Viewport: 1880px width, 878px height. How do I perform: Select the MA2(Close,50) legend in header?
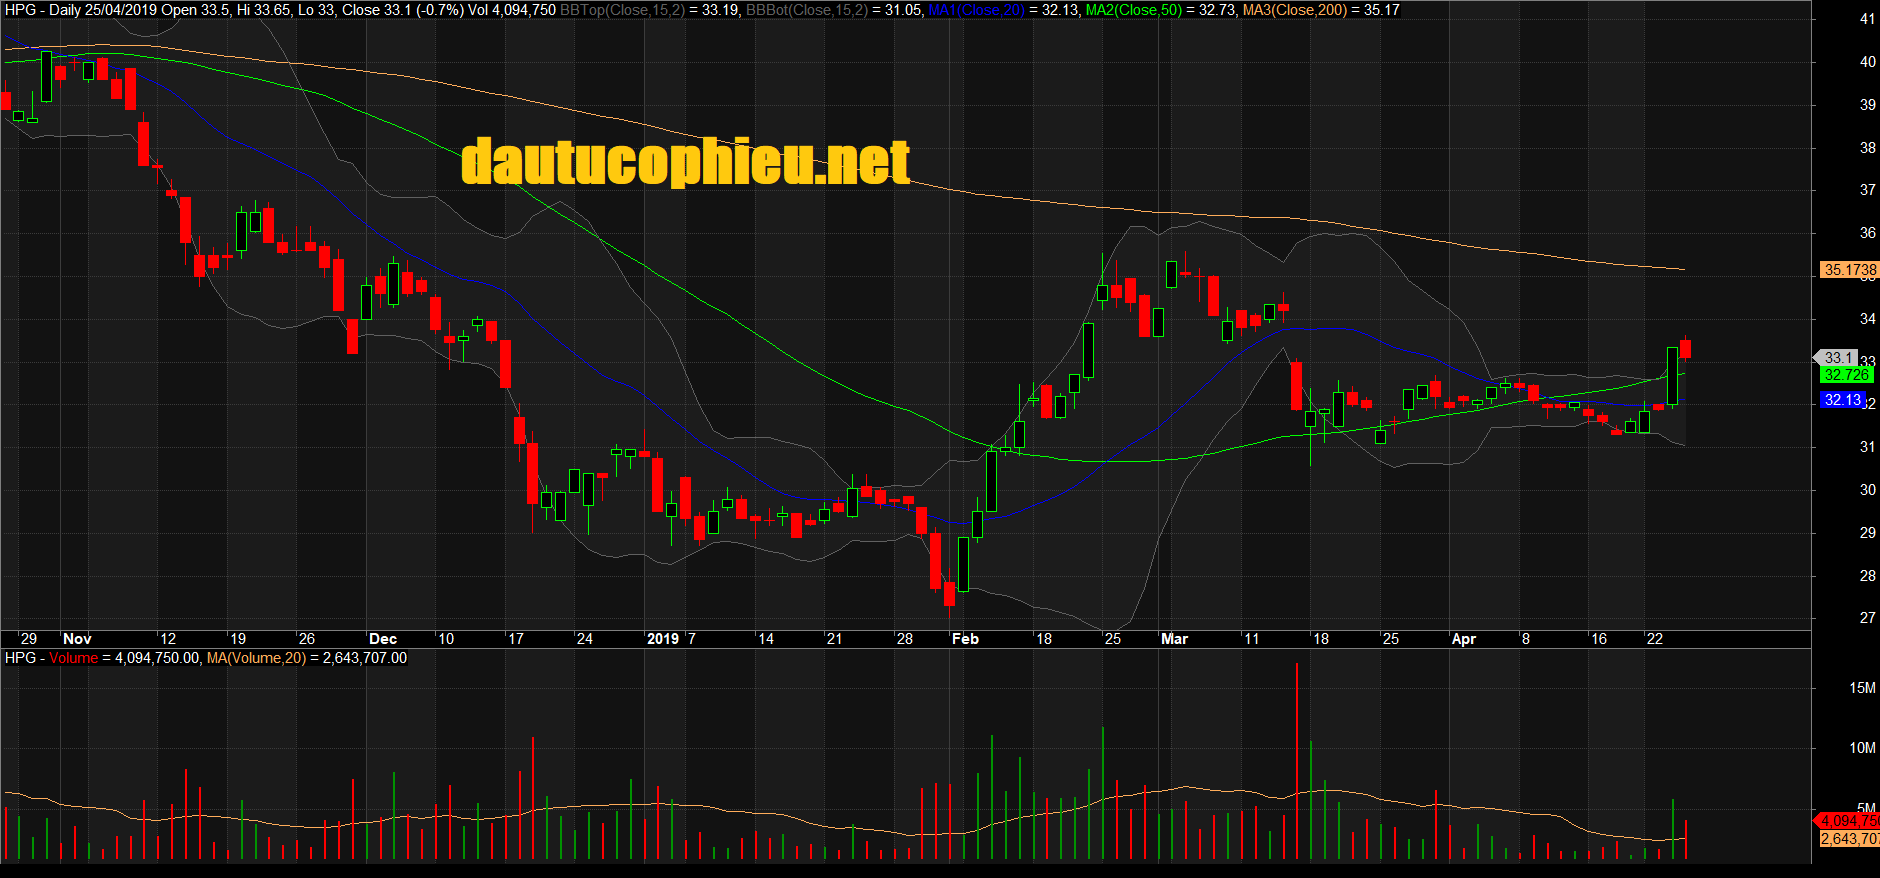click(1133, 10)
